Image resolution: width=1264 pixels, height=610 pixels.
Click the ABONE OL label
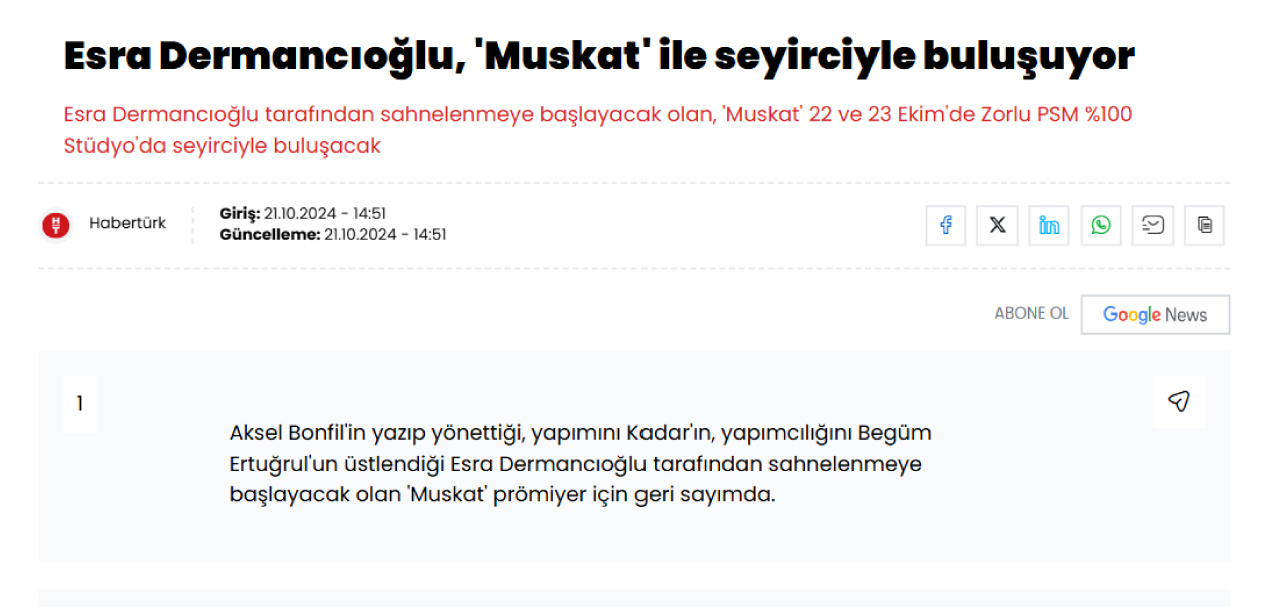coord(1031,314)
